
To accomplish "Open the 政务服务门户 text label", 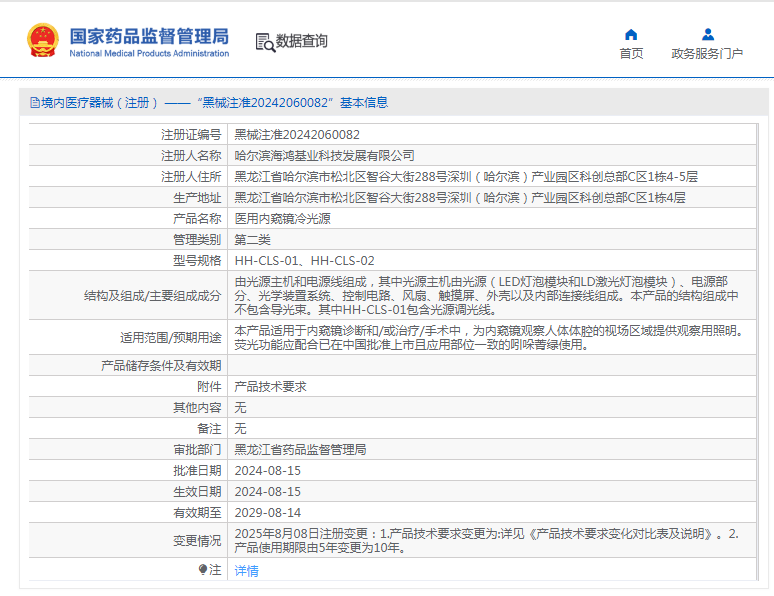I will [x=707, y=54].
